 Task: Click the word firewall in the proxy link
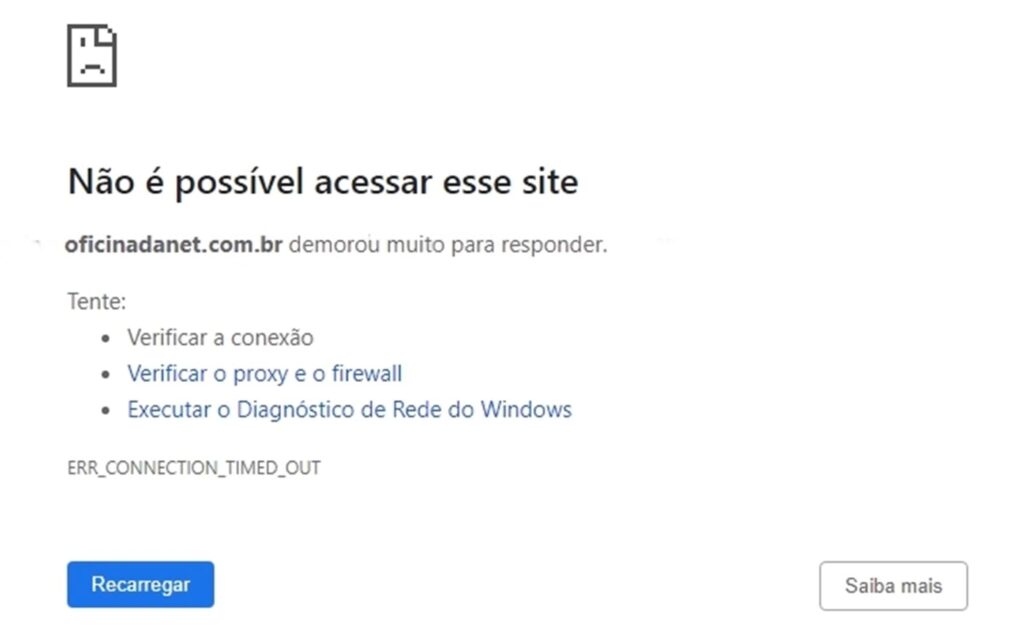pyautogui.click(x=366, y=374)
